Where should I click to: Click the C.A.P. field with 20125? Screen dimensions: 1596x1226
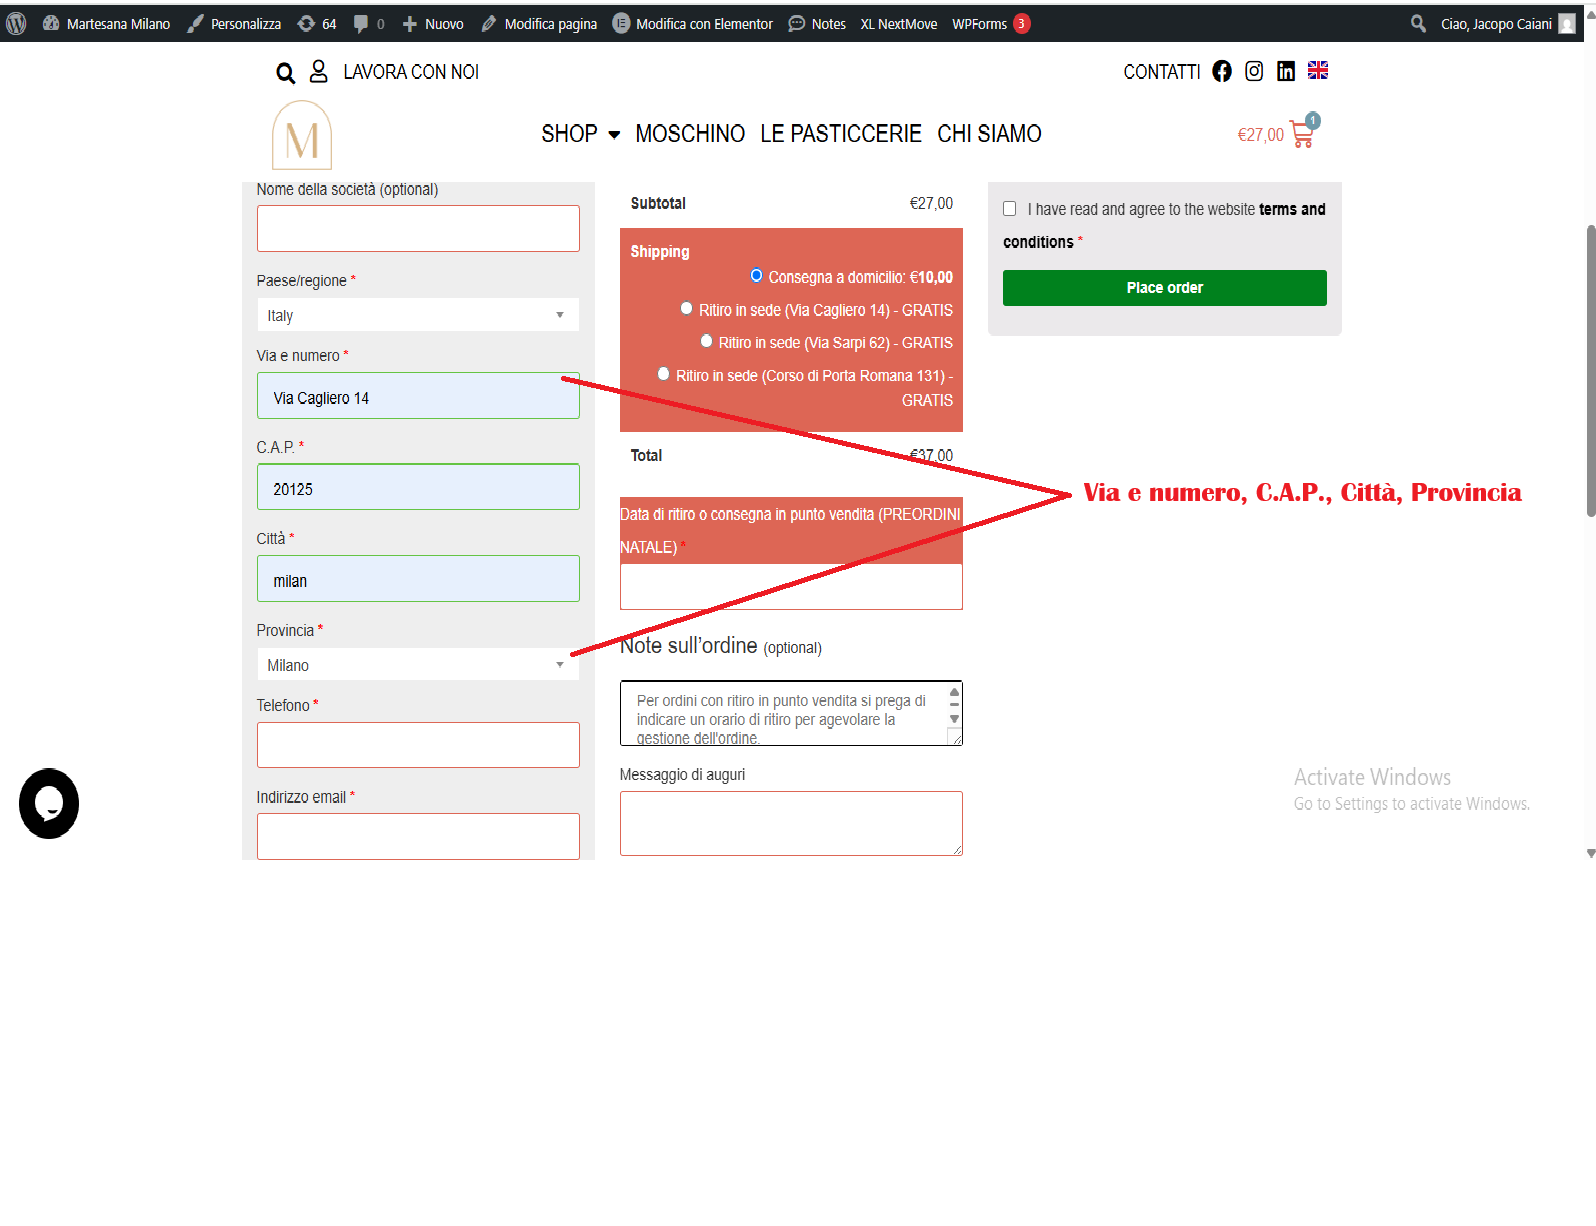(418, 487)
